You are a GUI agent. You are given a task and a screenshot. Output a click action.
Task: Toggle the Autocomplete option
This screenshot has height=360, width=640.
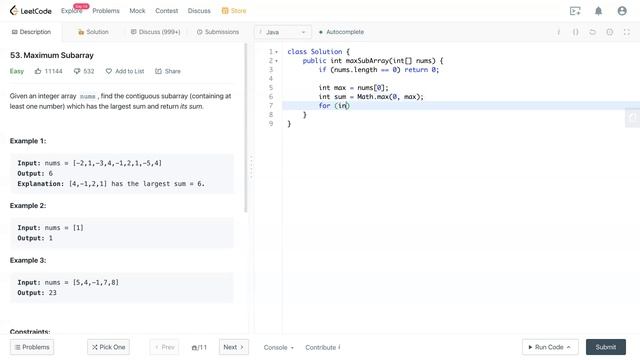coord(341,32)
